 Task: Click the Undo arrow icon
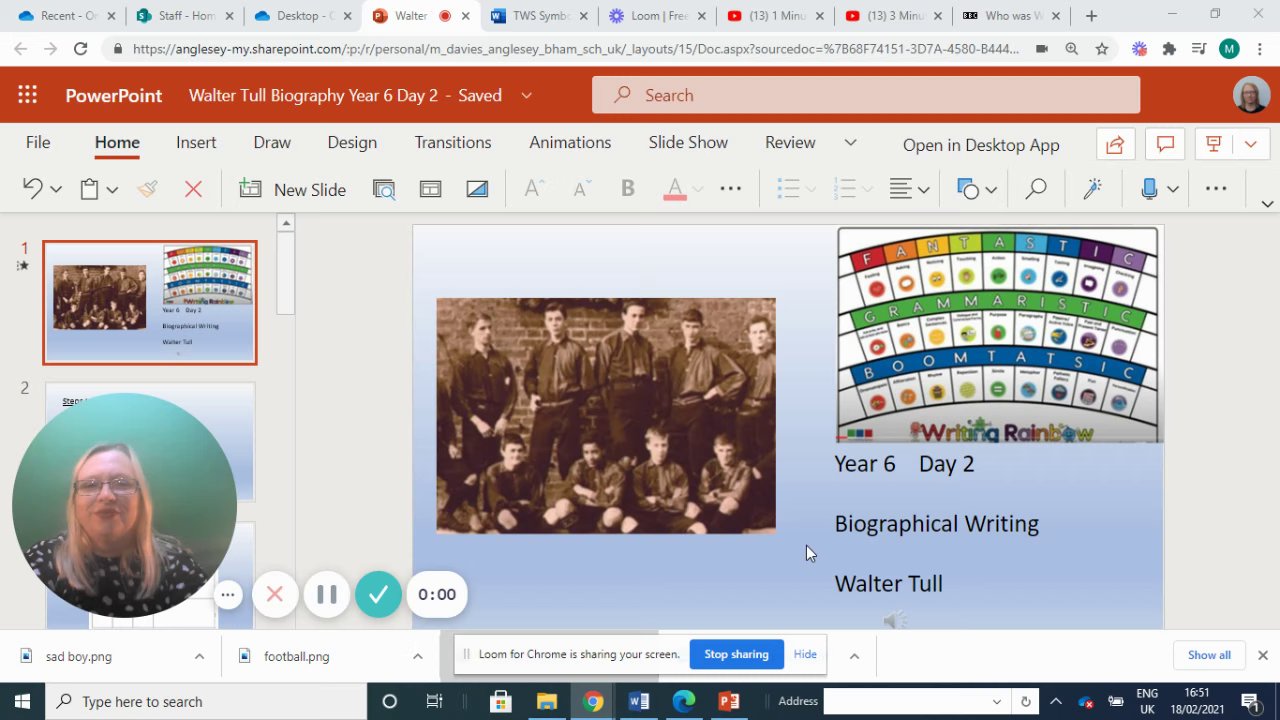coord(33,189)
